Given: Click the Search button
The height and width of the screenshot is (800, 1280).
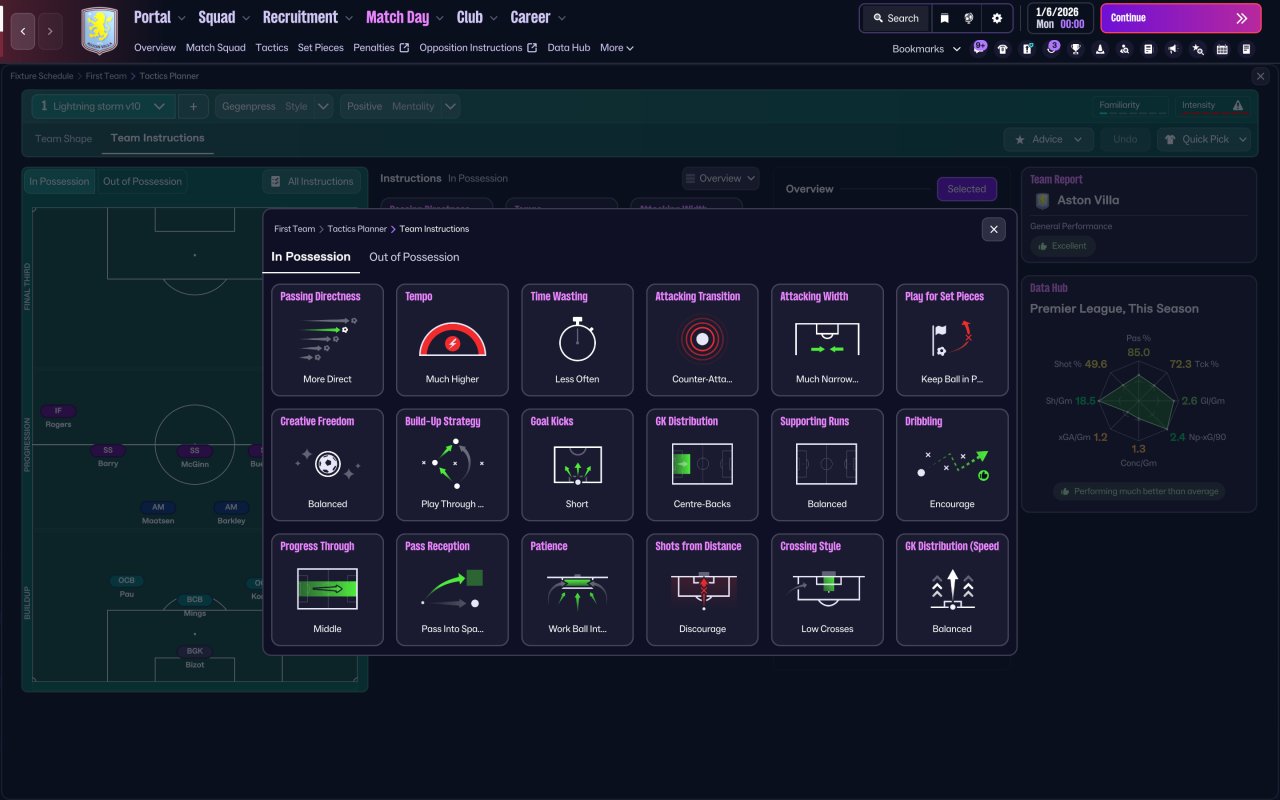Looking at the screenshot, I should (895, 18).
